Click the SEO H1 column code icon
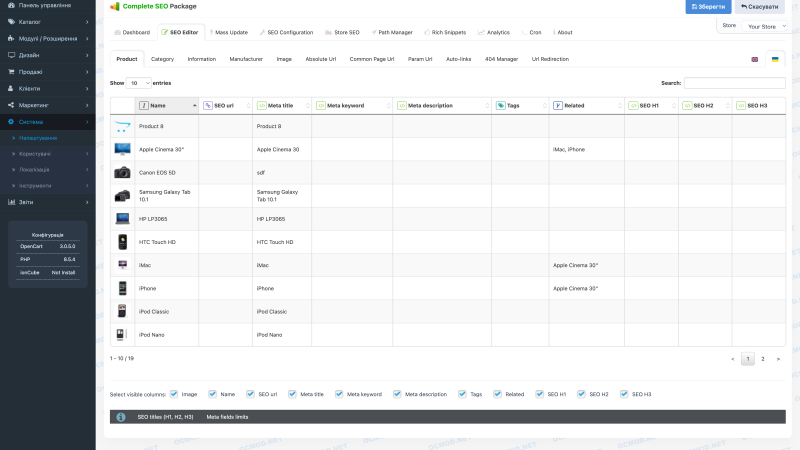Screen dimensions: 800x450 coord(633,106)
